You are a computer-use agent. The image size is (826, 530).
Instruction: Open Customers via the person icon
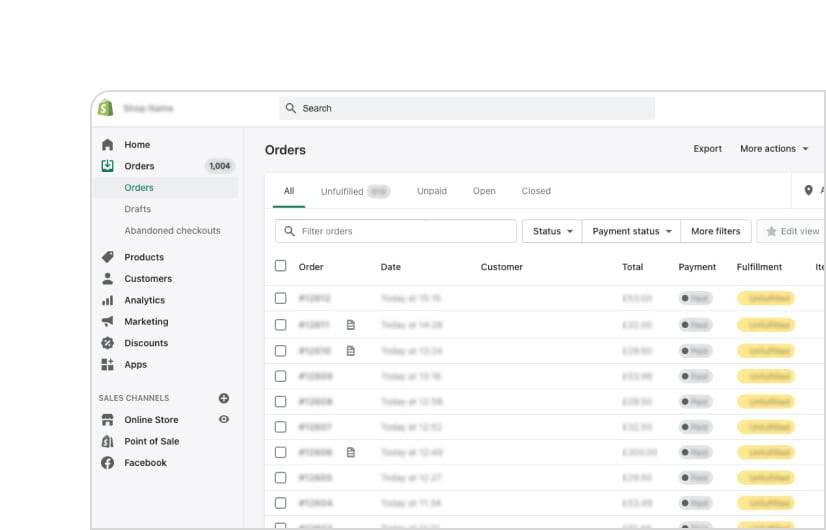[x=108, y=279]
